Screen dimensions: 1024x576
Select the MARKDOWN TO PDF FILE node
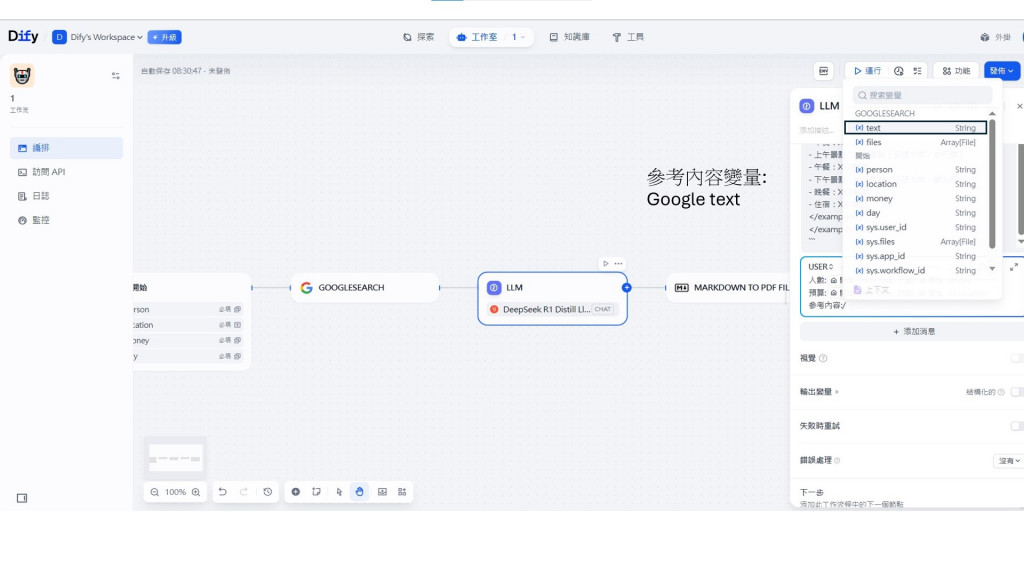pyautogui.click(x=728, y=287)
